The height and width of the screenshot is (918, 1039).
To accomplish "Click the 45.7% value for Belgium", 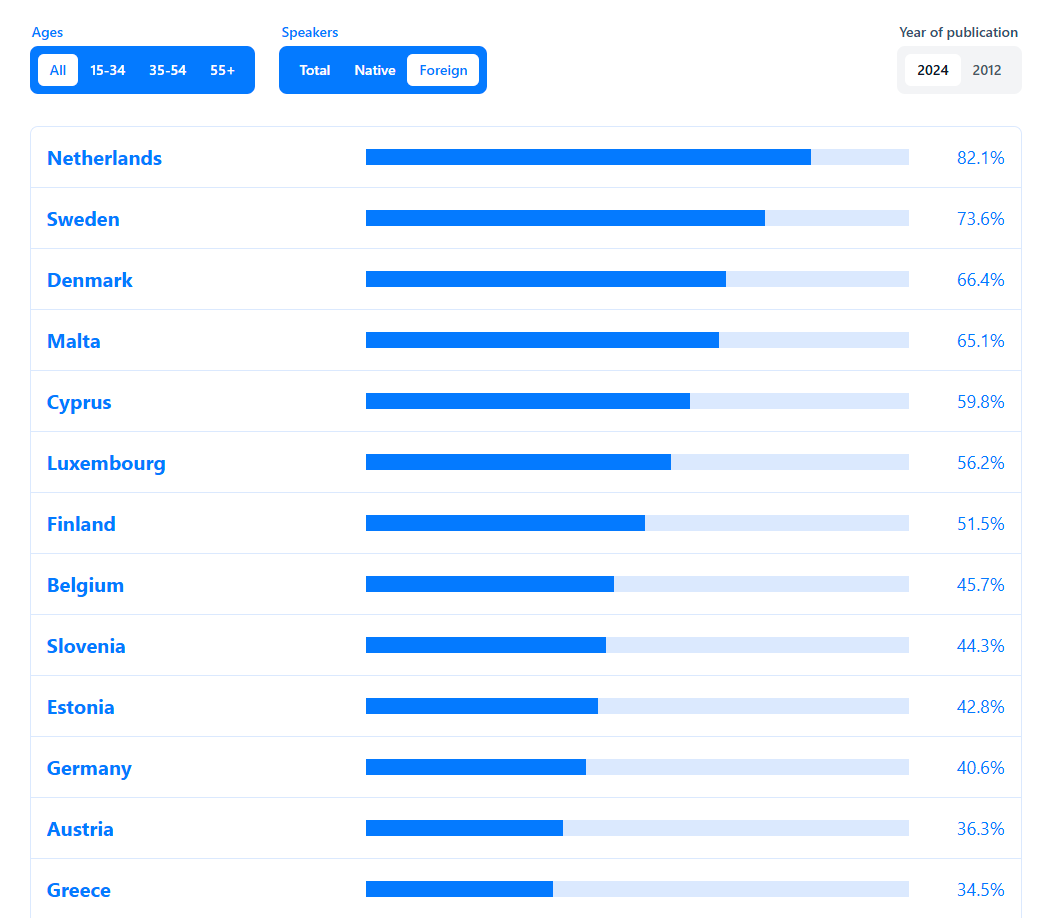I will (x=981, y=585).
